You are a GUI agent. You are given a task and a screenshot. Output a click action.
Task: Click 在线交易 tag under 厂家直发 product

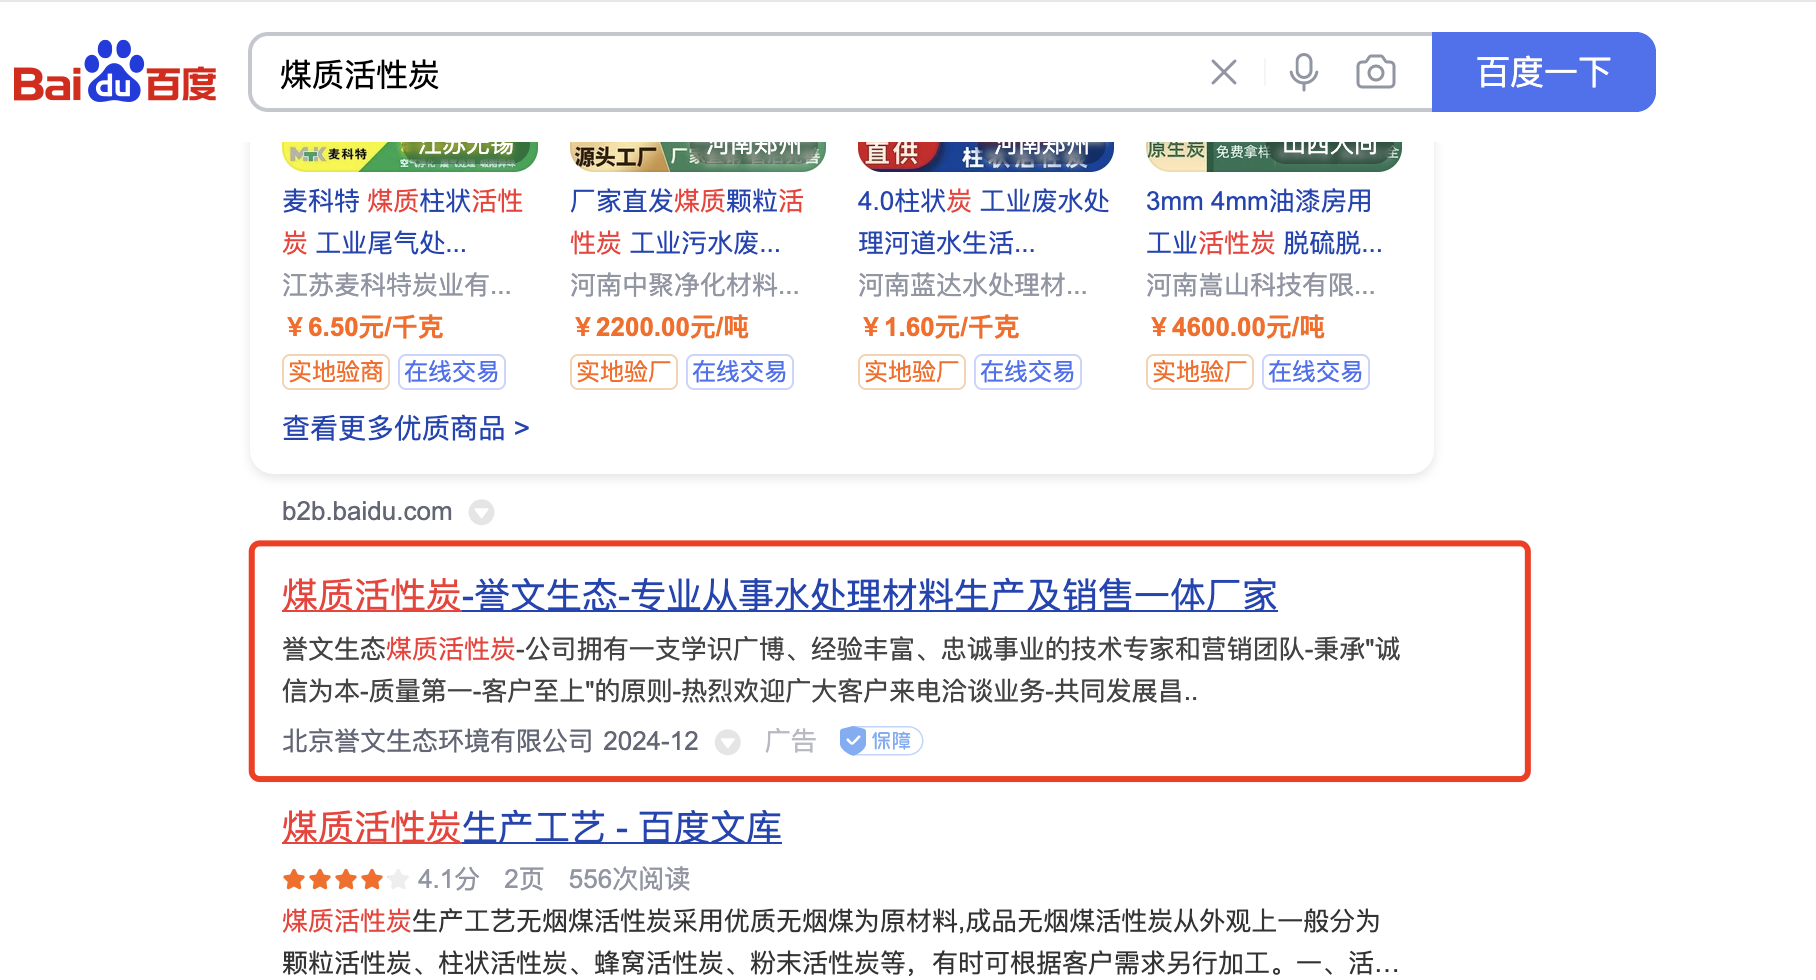click(x=740, y=372)
